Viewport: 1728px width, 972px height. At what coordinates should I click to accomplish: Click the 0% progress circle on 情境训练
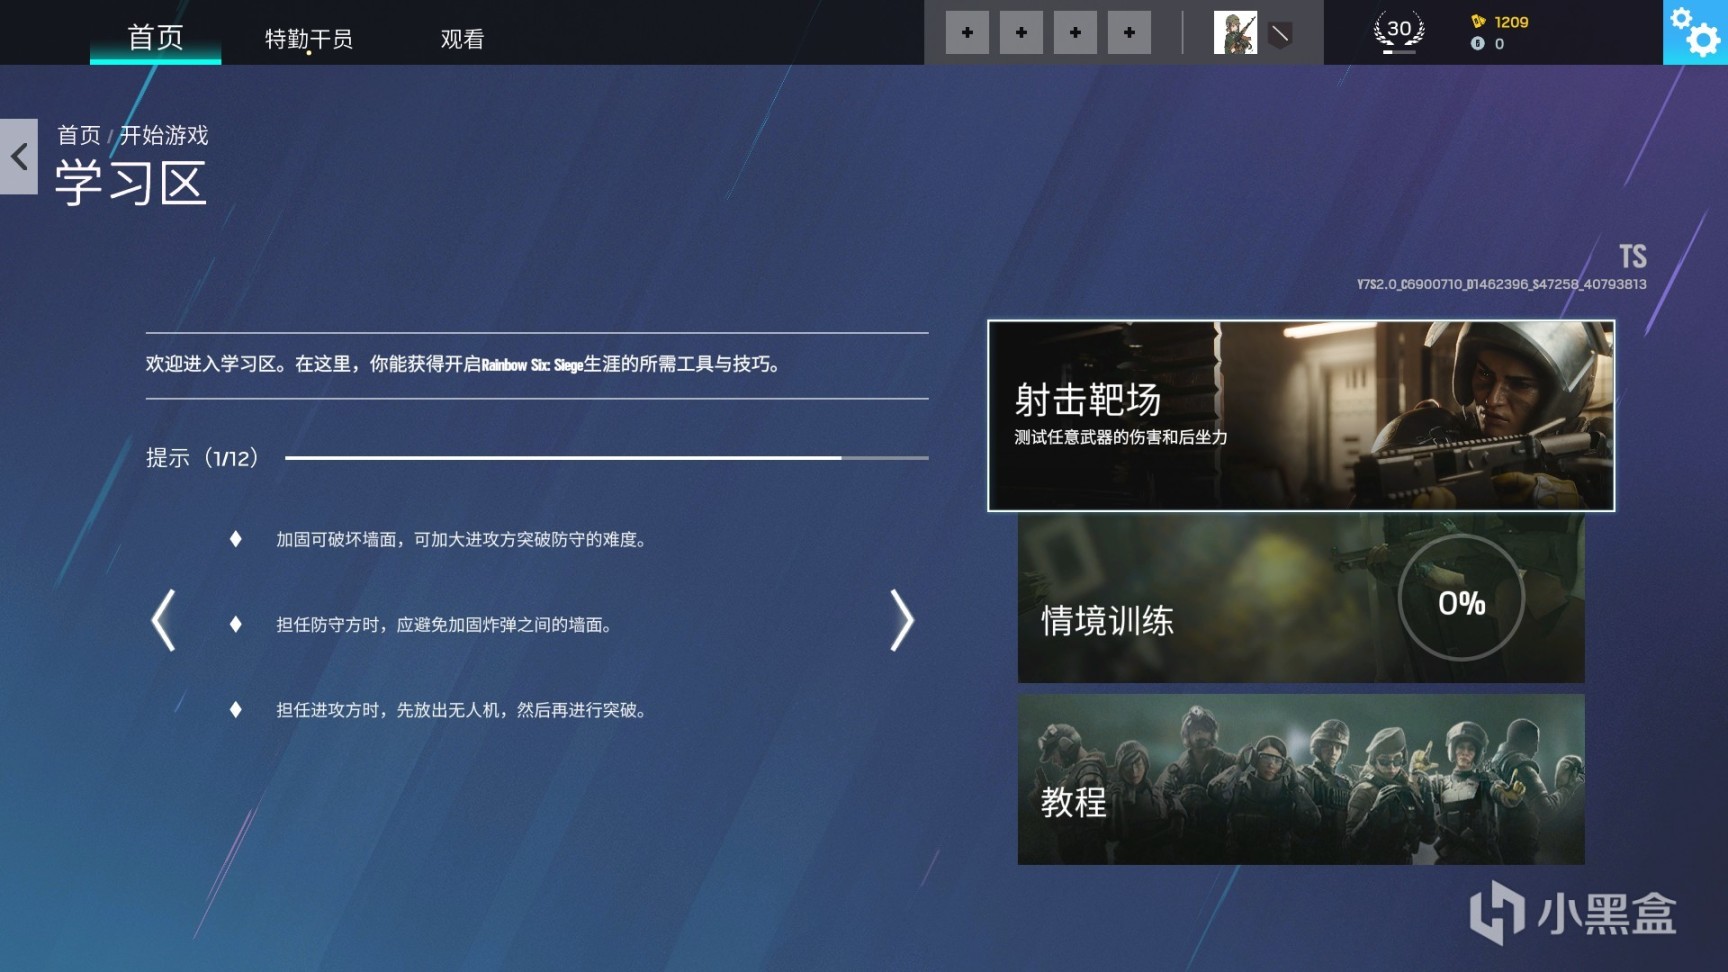(x=1461, y=598)
